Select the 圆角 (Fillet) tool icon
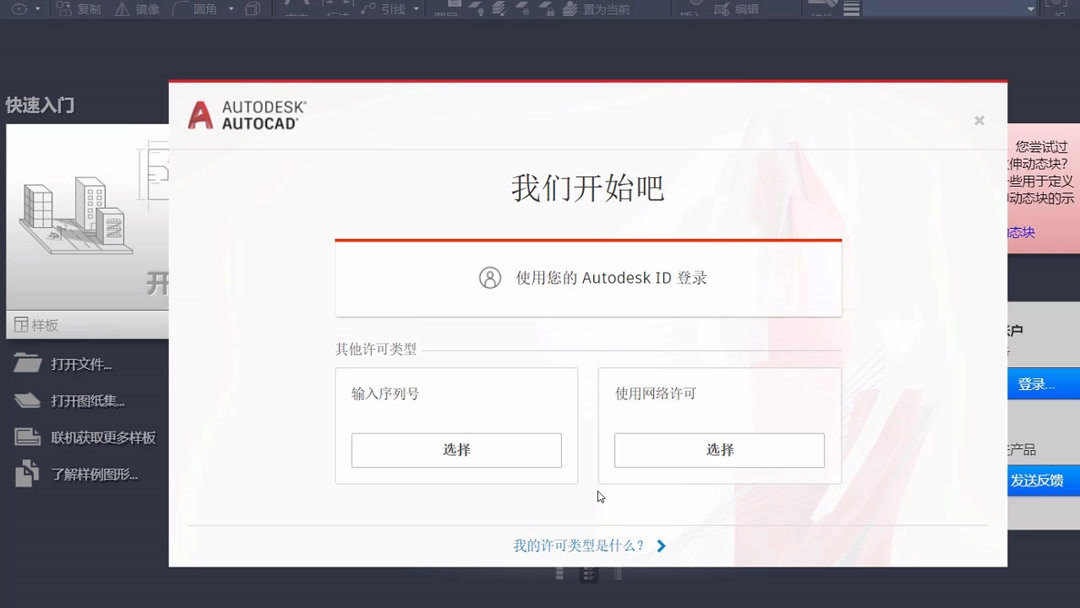This screenshot has width=1080, height=608. point(178,8)
